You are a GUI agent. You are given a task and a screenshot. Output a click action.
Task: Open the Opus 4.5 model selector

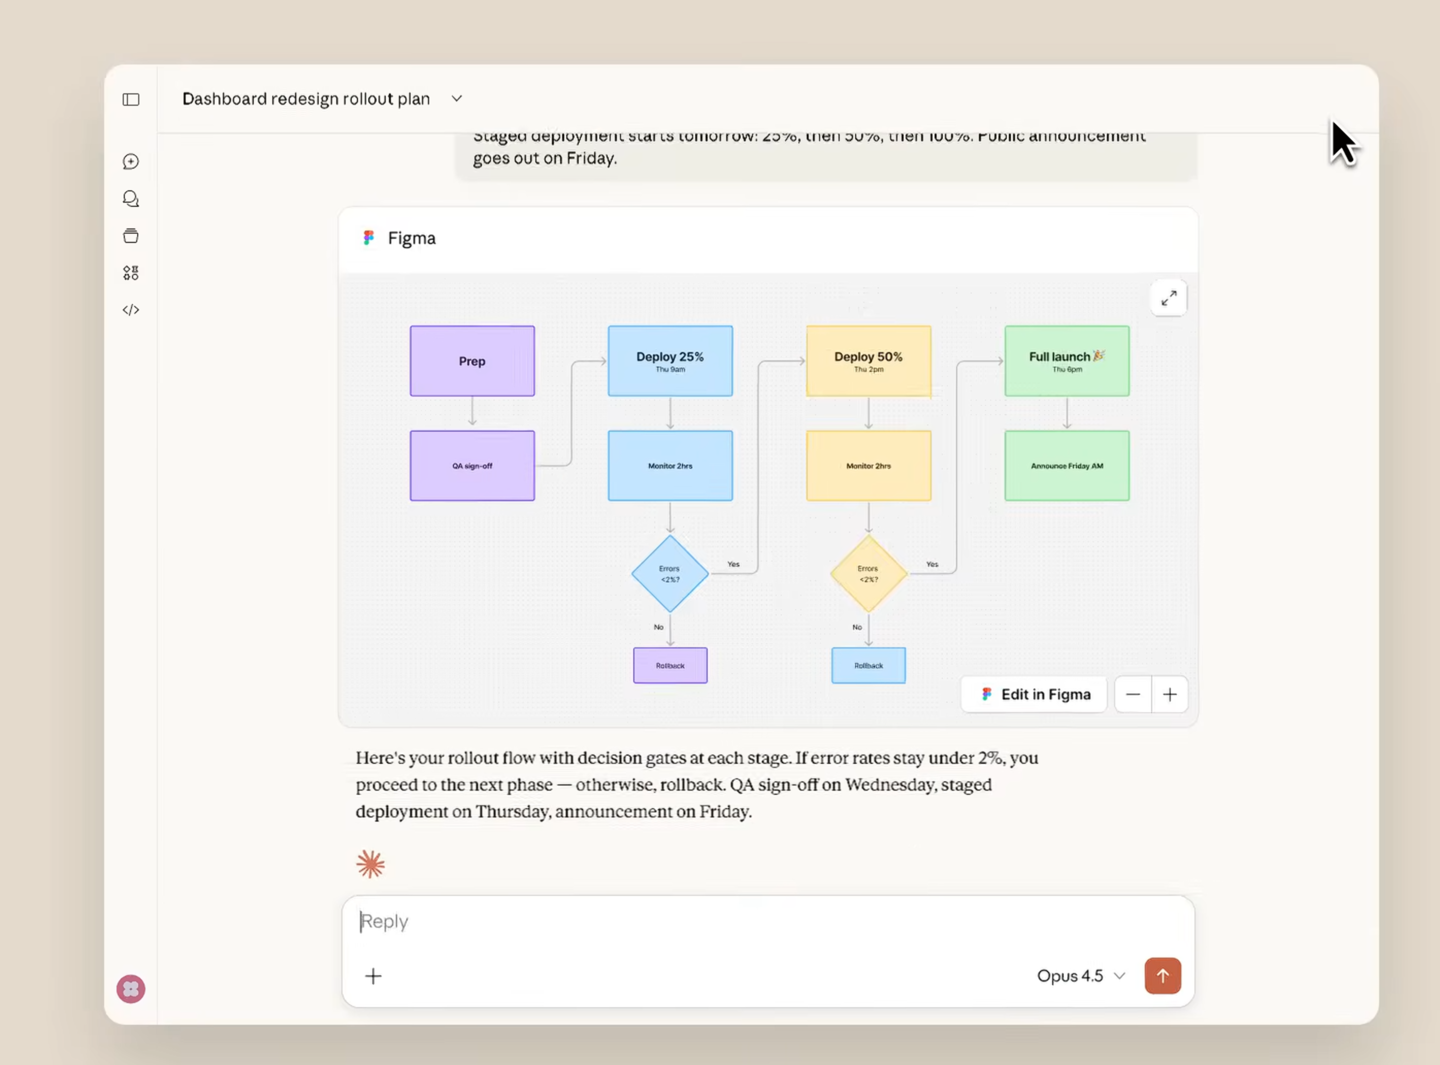click(x=1080, y=976)
